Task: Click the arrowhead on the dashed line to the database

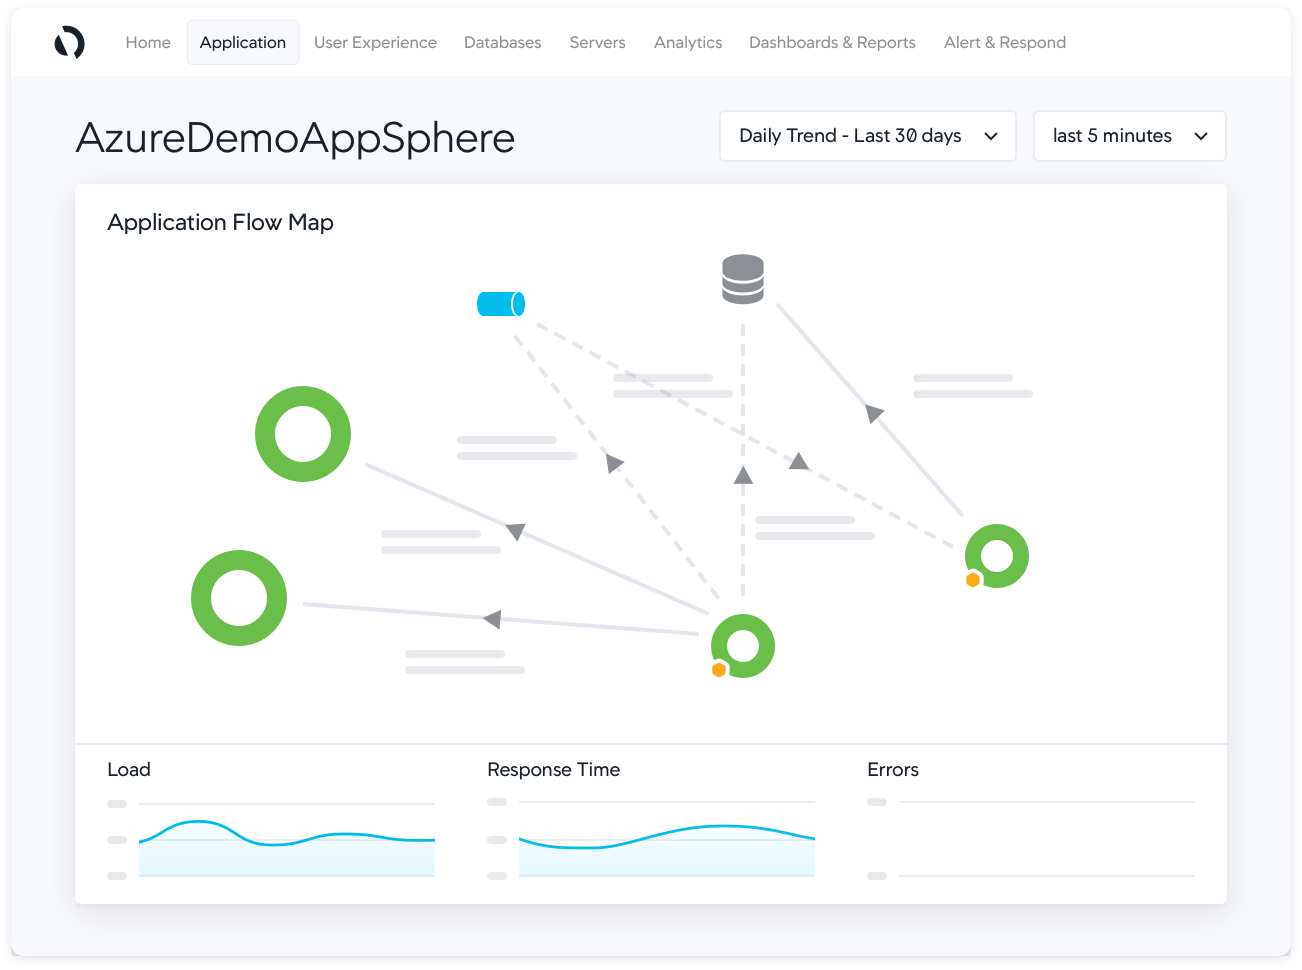Action: [x=743, y=475]
